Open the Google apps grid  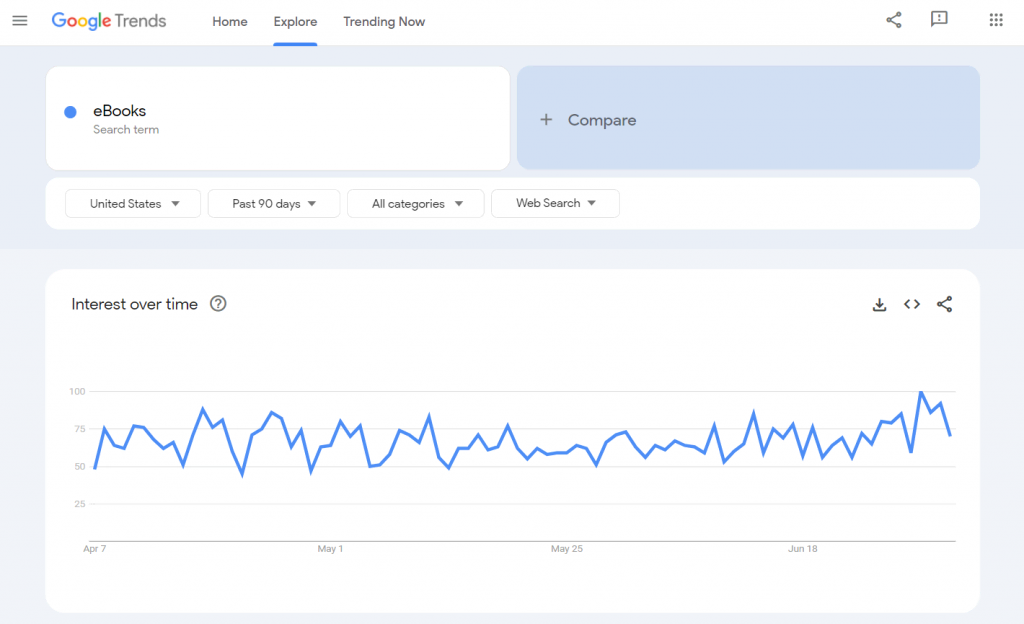coord(996,20)
